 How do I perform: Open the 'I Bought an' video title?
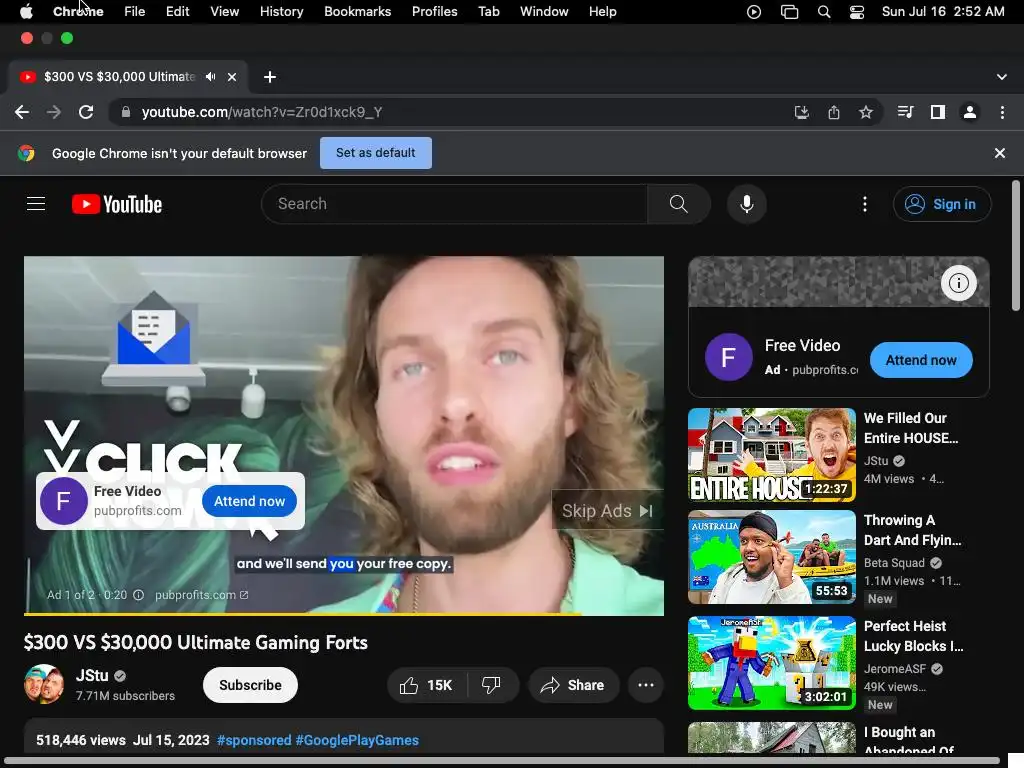pos(908,741)
